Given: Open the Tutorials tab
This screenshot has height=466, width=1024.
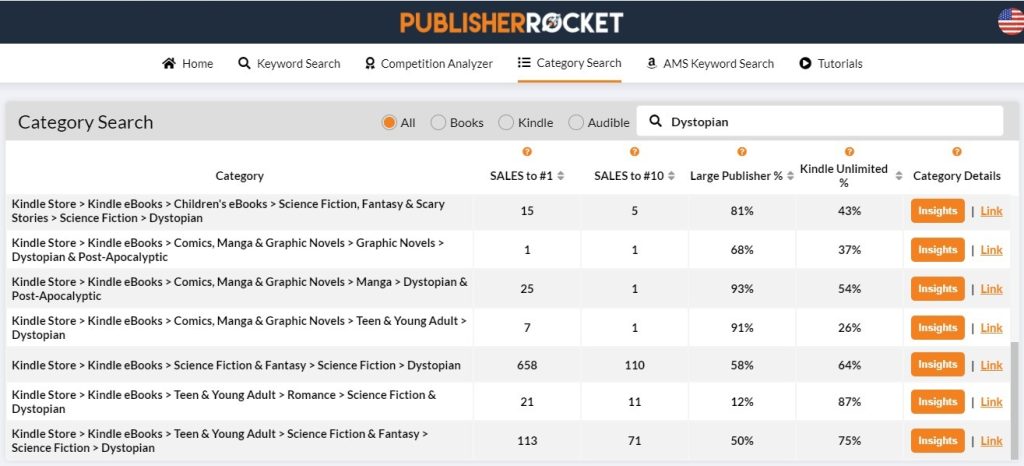Looking at the screenshot, I should (x=831, y=63).
